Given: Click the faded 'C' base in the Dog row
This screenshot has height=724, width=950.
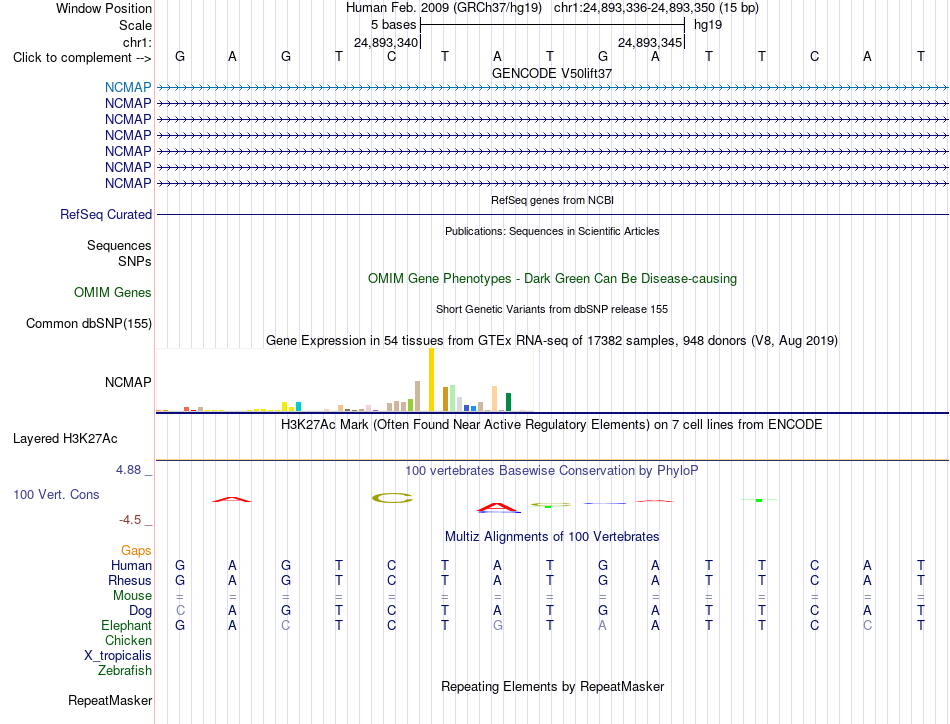Looking at the screenshot, I should (180, 611).
